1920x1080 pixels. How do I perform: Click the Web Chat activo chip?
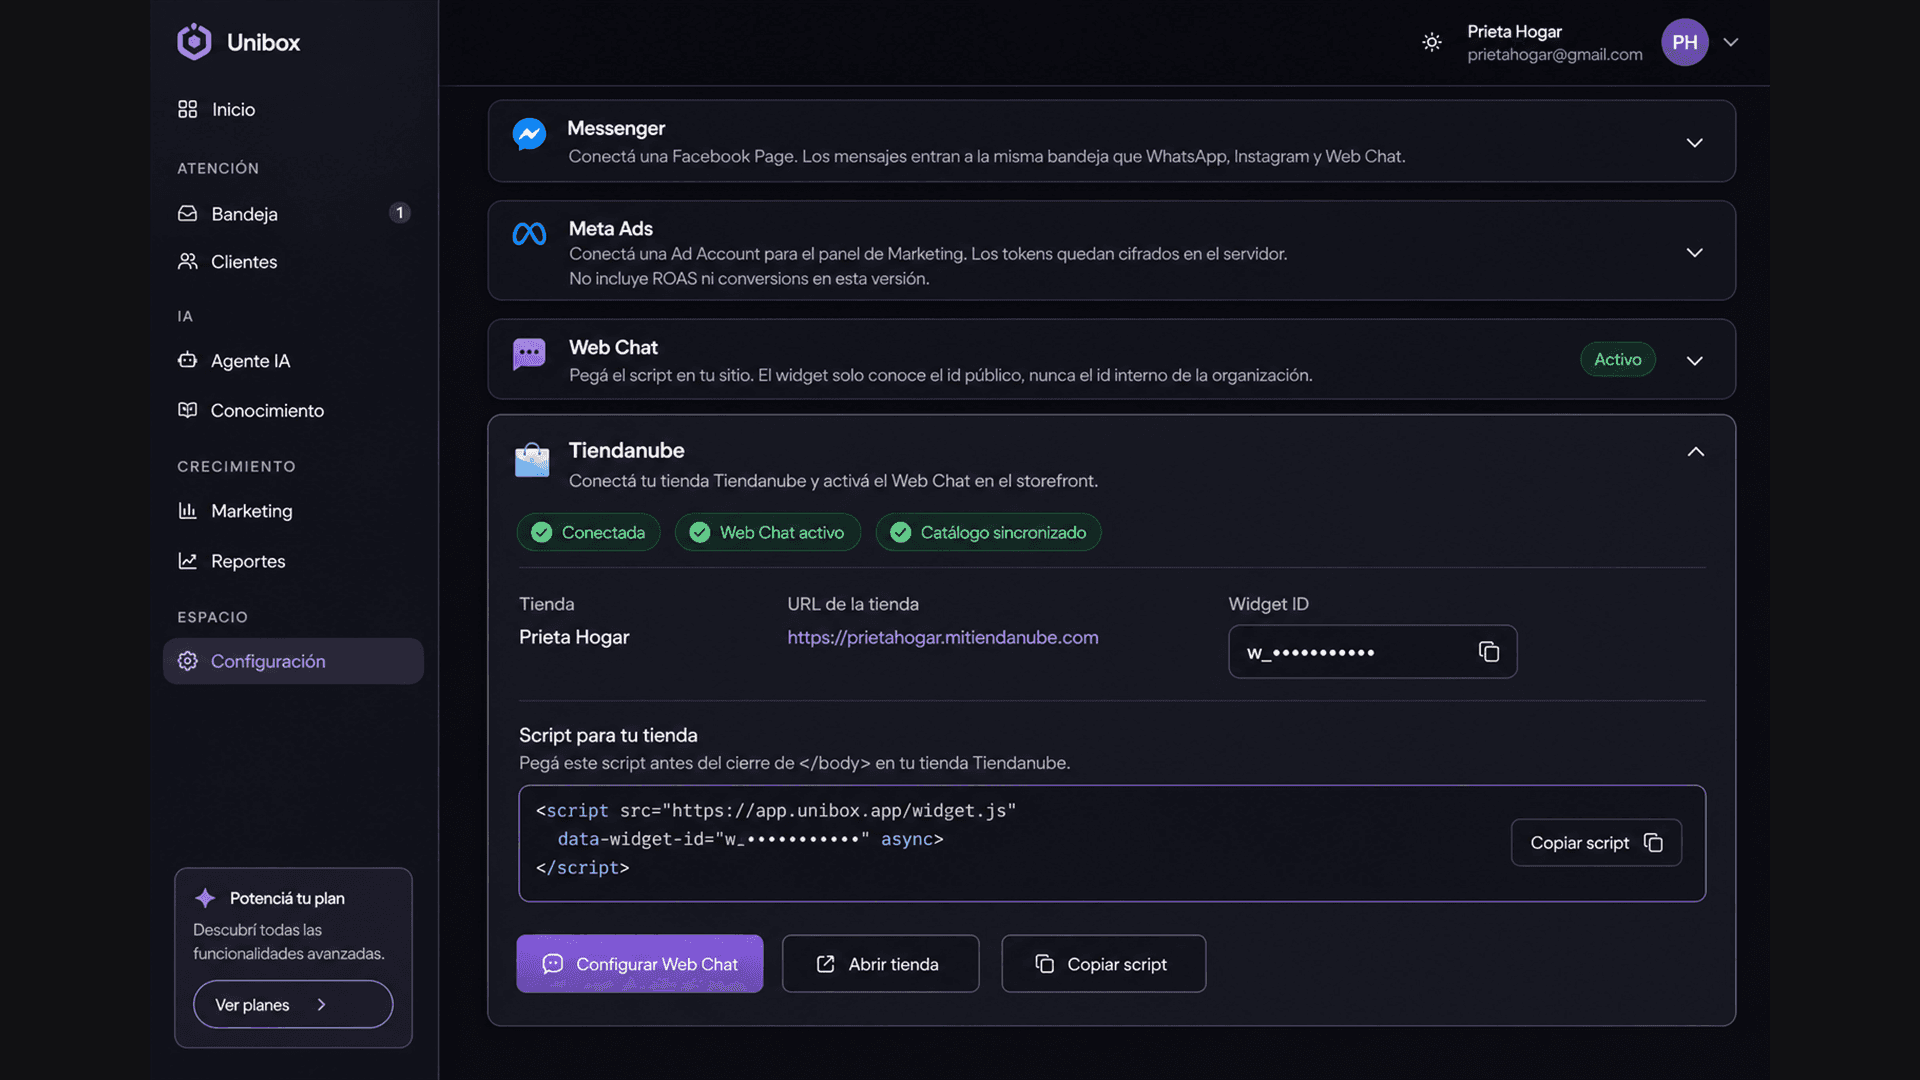pyautogui.click(x=767, y=532)
